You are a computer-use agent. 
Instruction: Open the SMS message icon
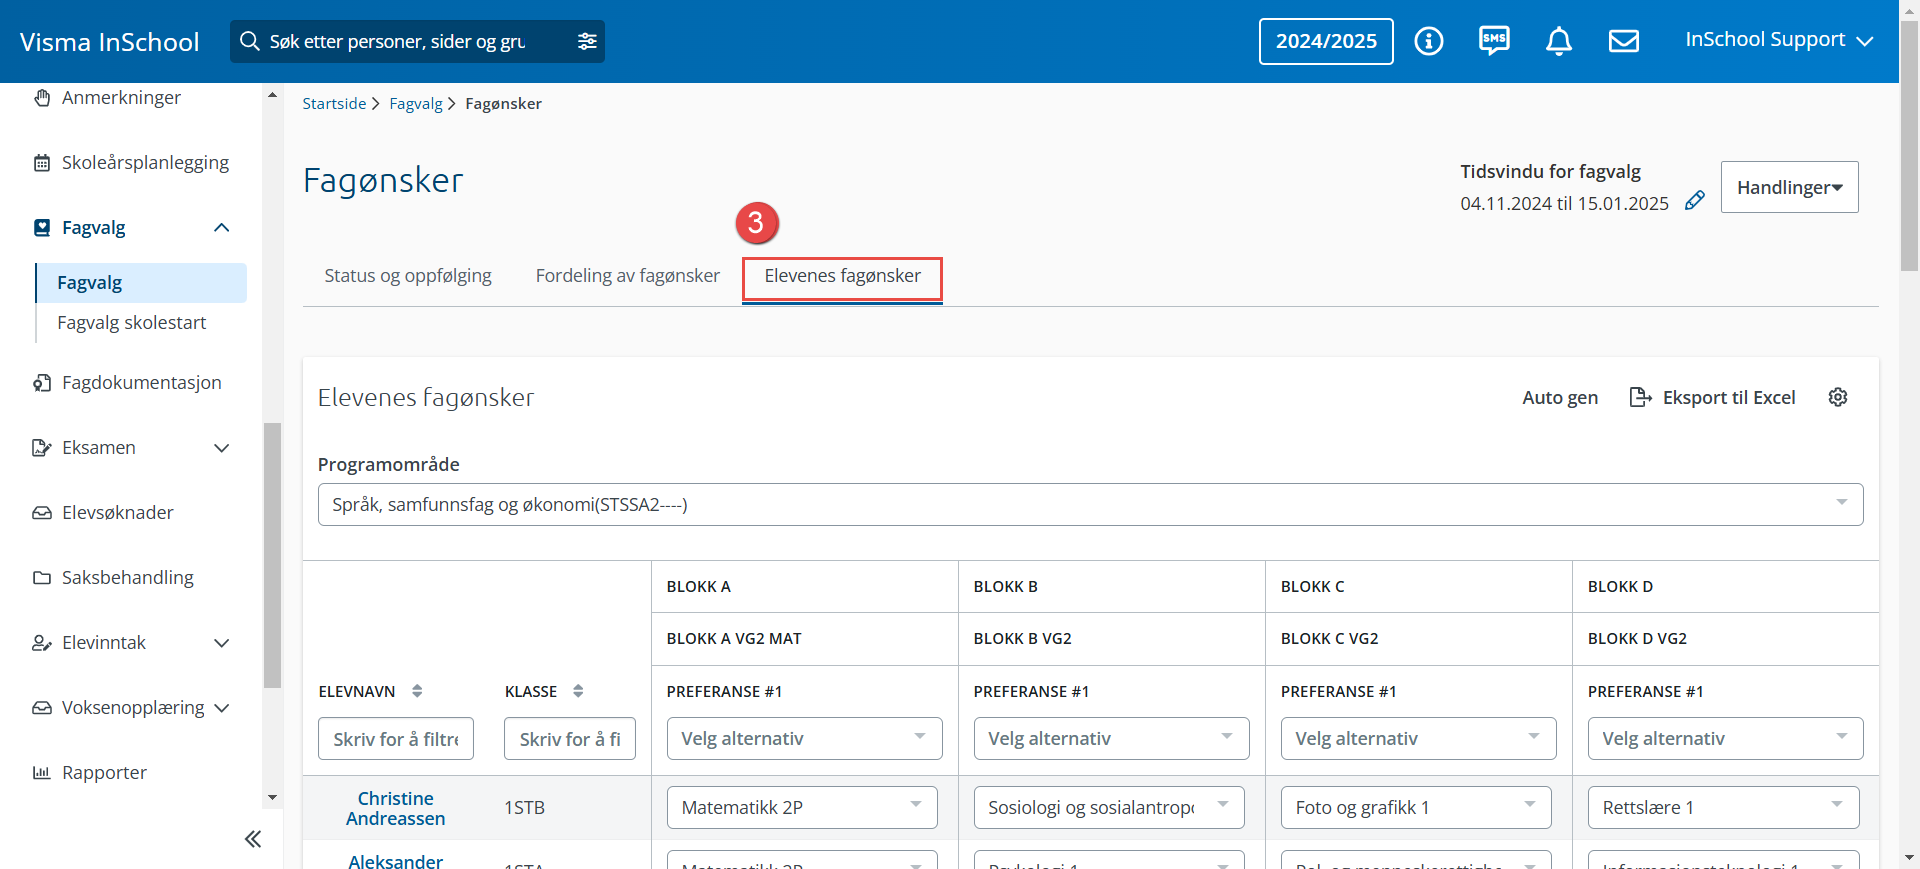pyautogui.click(x=1494, y=41)
